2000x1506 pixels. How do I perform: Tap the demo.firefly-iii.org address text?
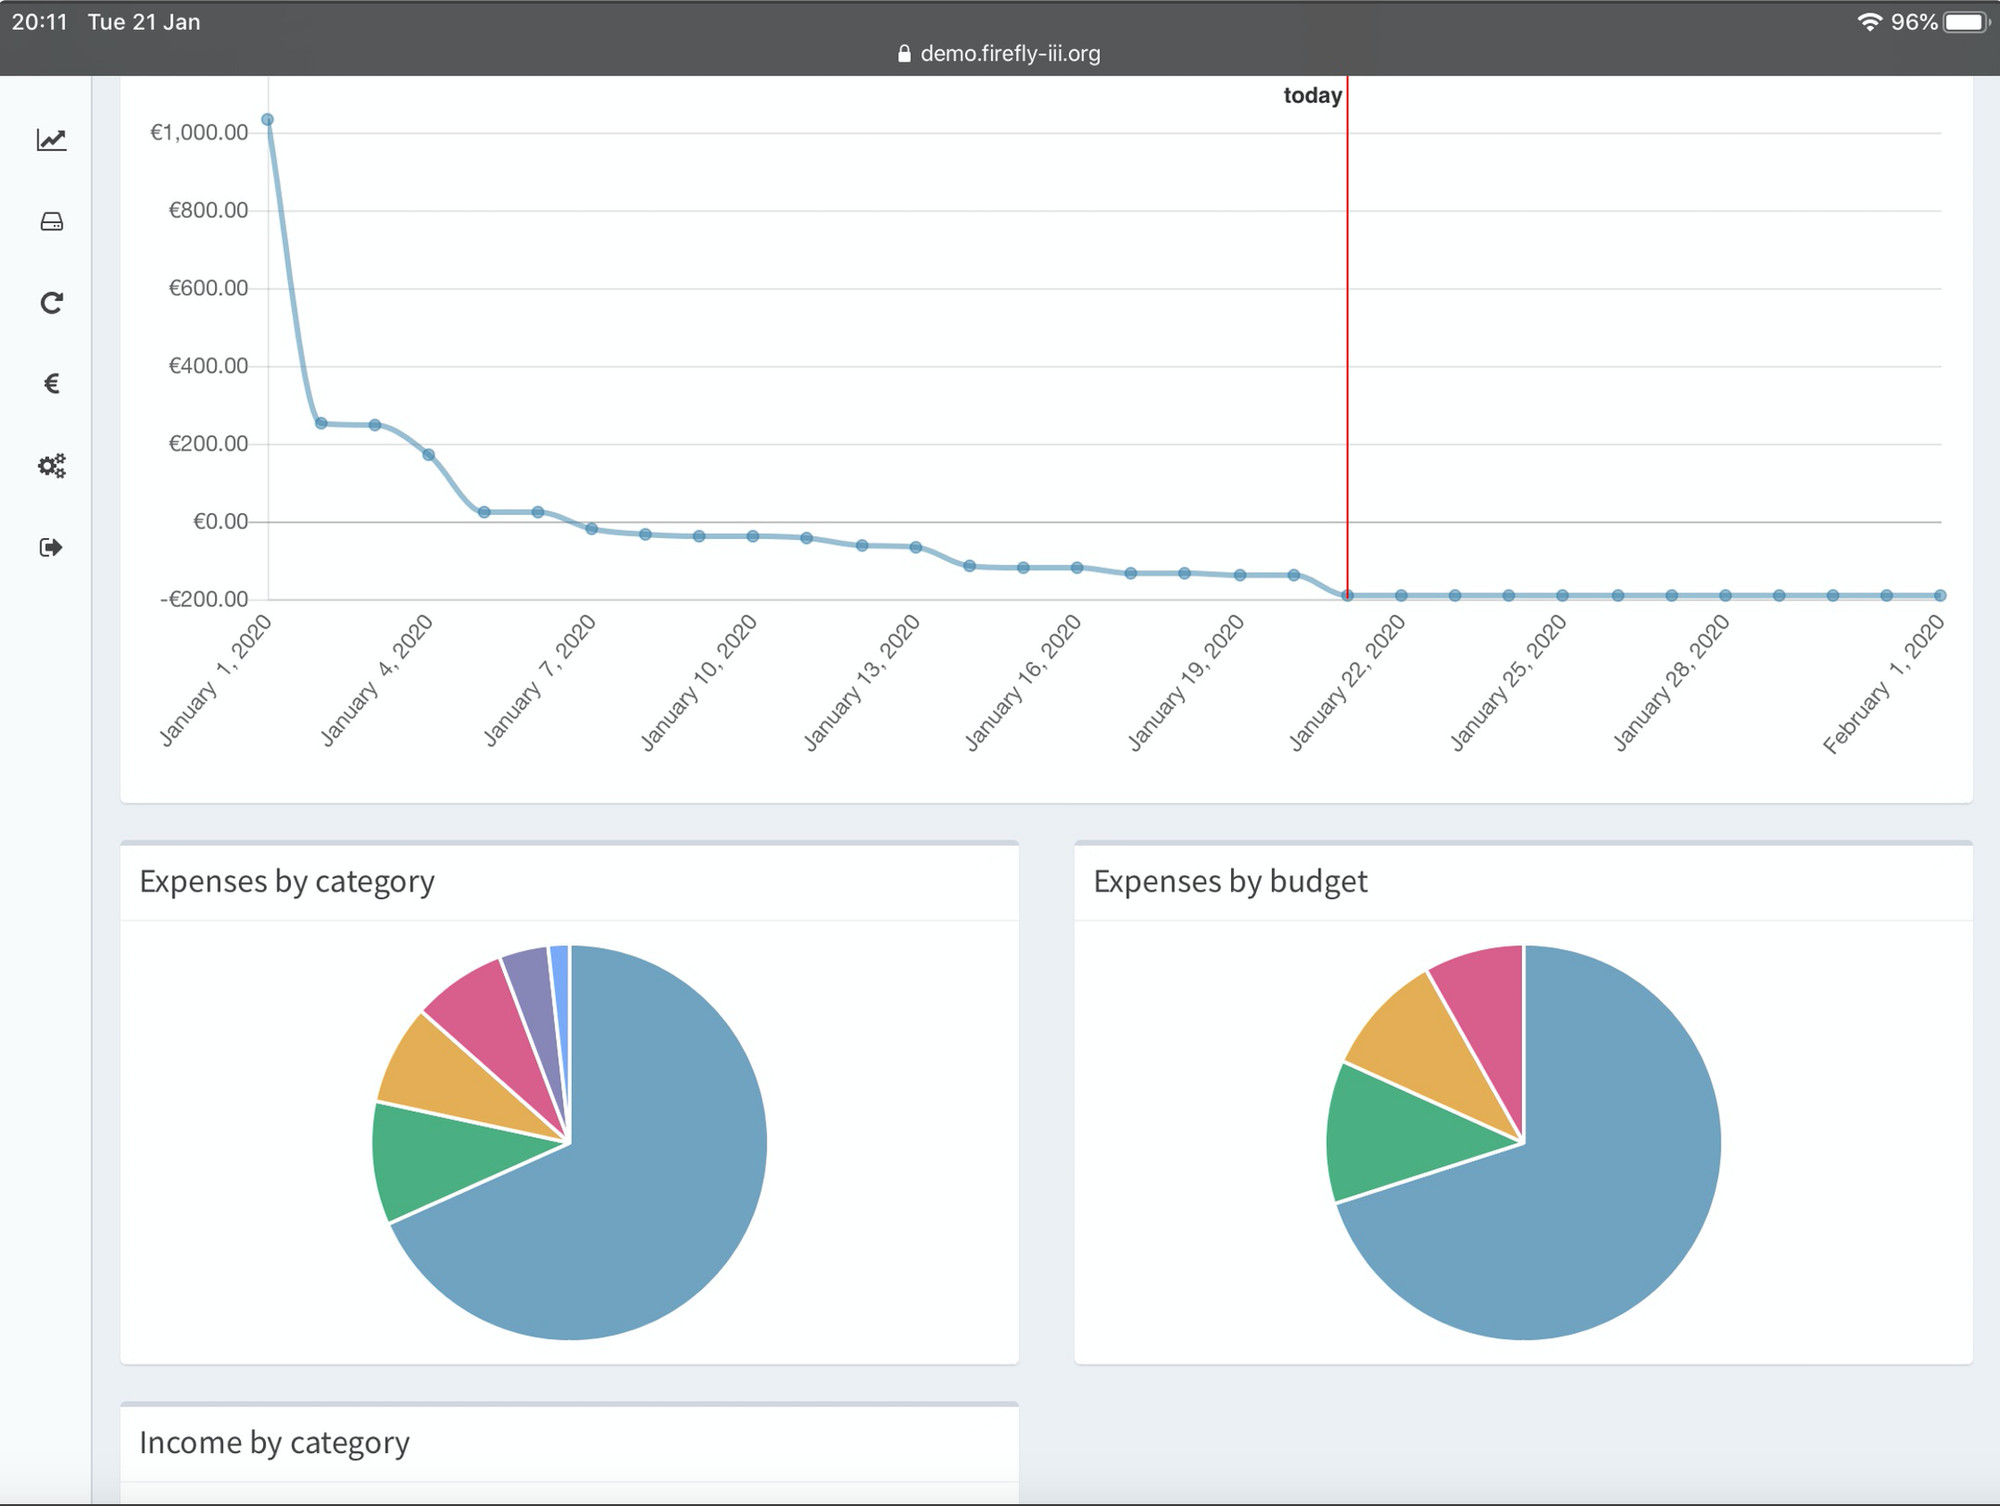[1010, 54]
